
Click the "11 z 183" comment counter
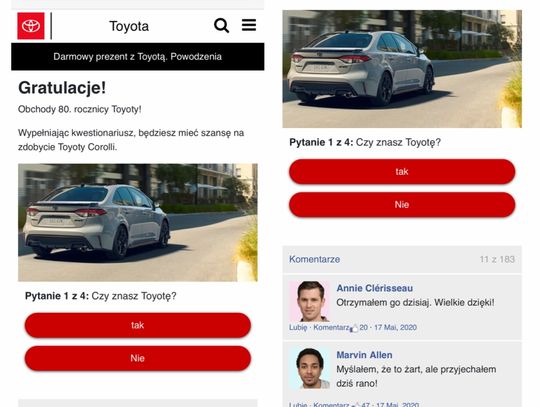coord(497,259)
